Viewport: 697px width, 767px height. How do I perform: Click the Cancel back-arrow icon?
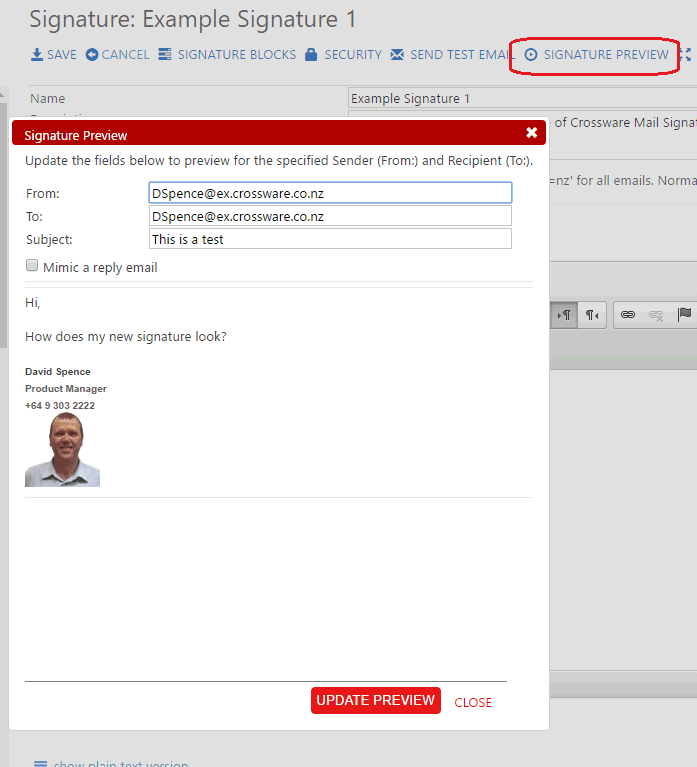[x=91, y=54]
